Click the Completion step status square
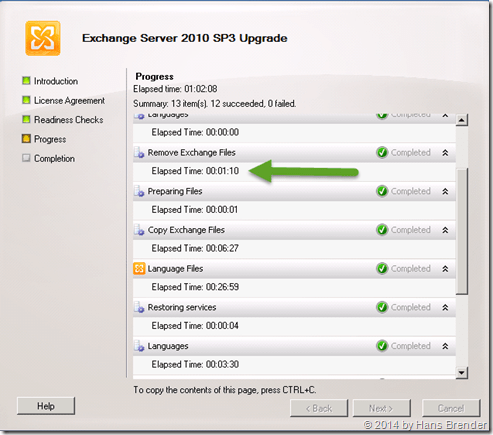This screenshot has width=493, height=435. [26, 158]
